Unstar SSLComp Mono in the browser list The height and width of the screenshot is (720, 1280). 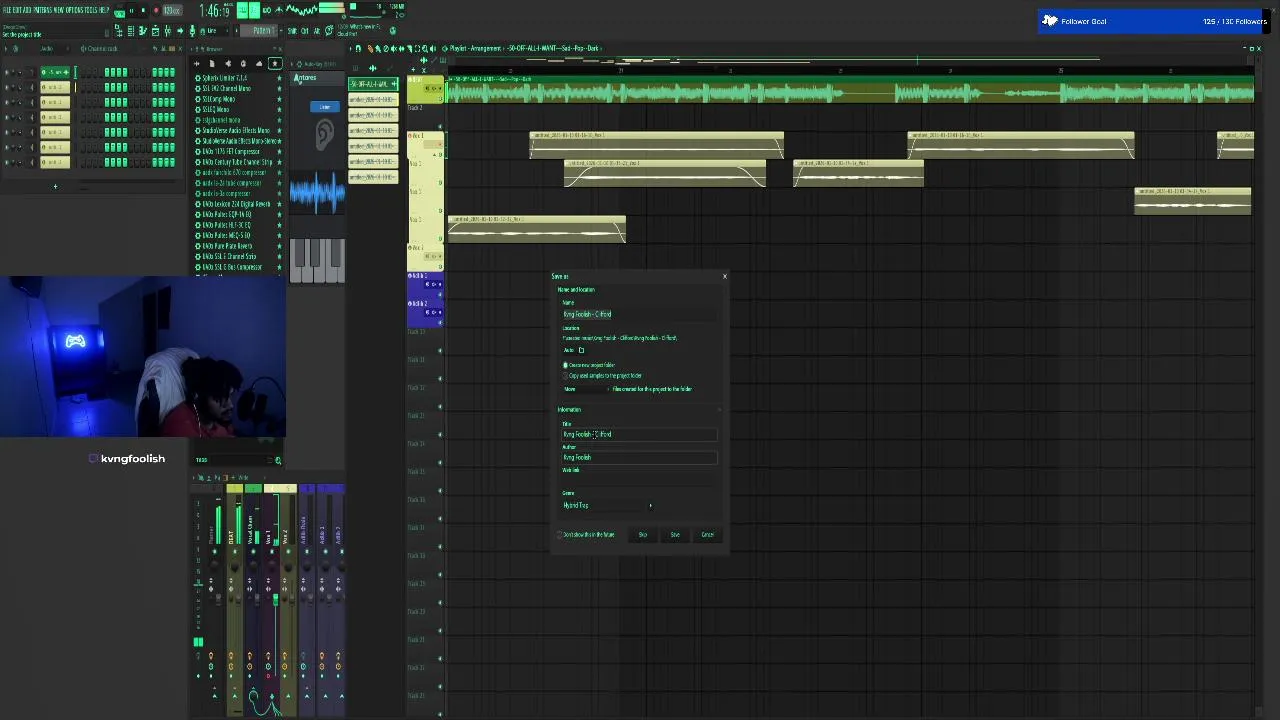click(x=279, y=99)
